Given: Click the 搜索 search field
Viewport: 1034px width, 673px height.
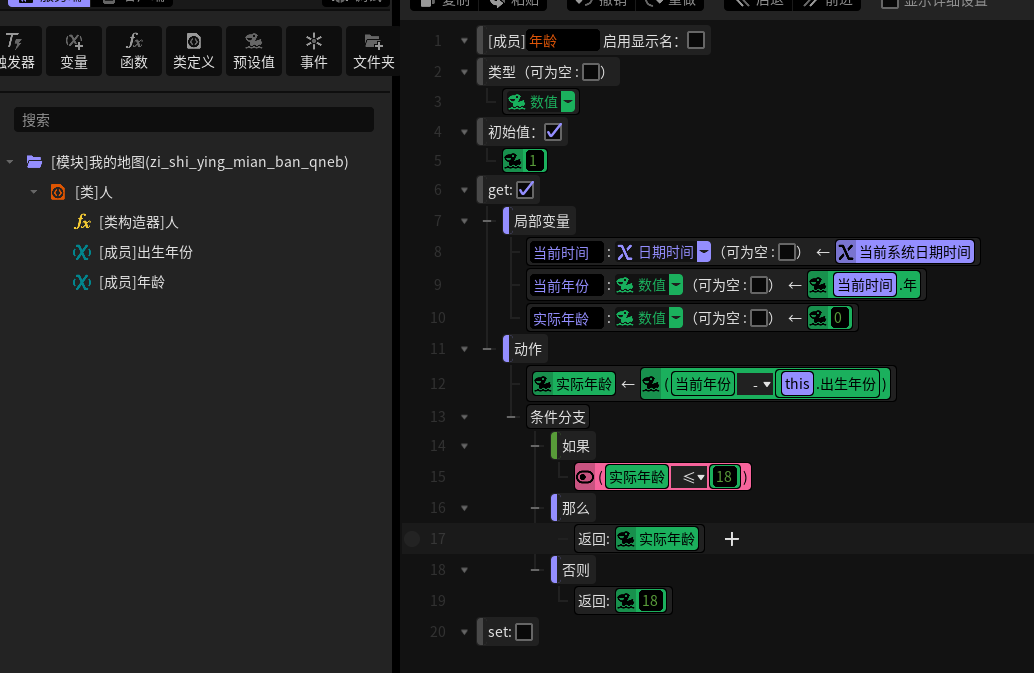Looking at the screenshot, I should [194, 120].
